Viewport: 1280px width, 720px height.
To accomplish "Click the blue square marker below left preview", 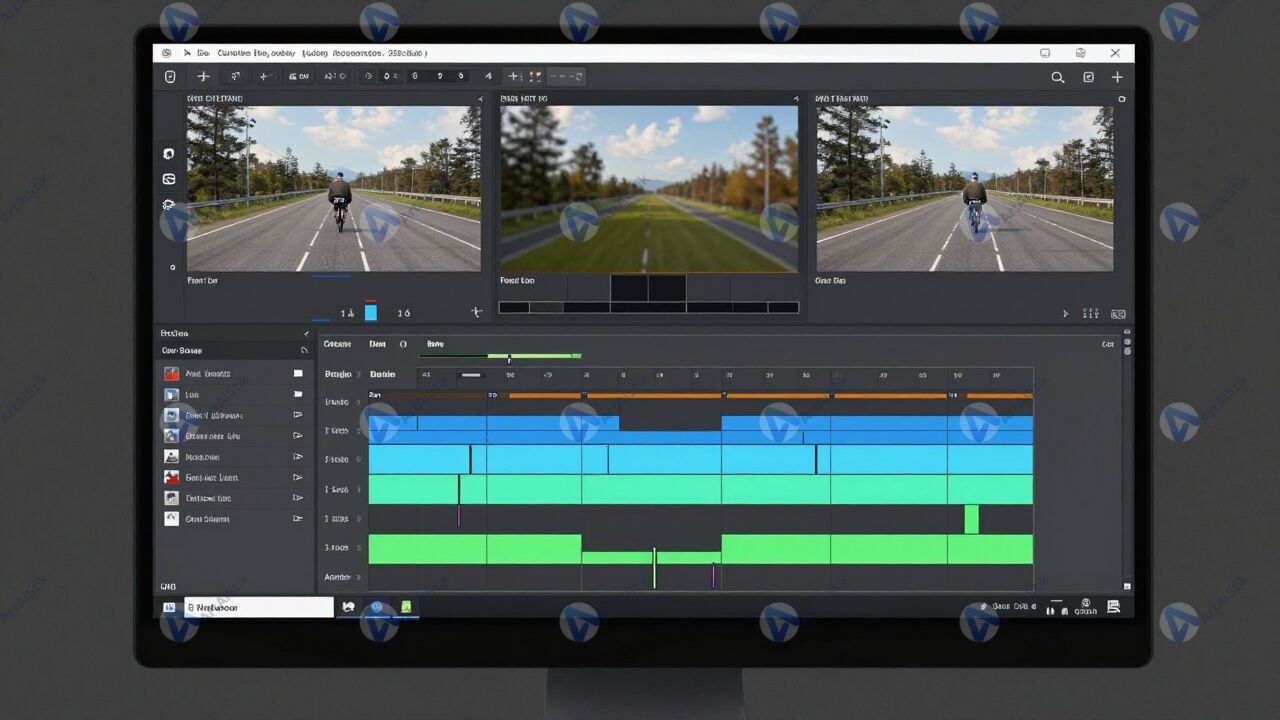I will [x=371, y=313].
